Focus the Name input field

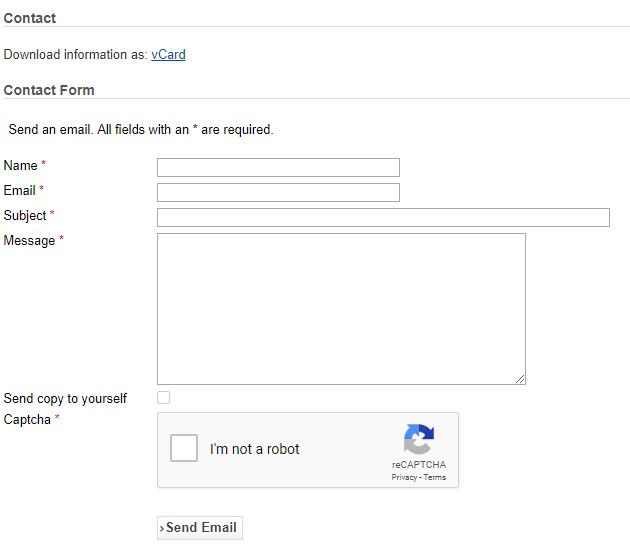pos(278,168)
